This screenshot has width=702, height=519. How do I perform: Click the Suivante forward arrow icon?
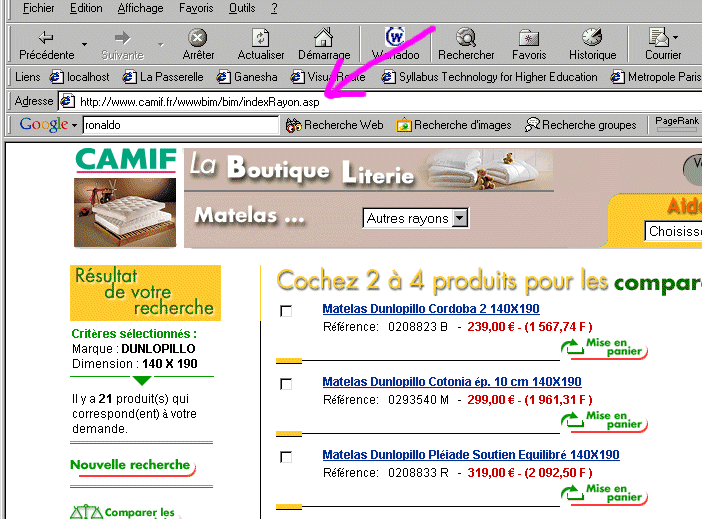[122, 38]
